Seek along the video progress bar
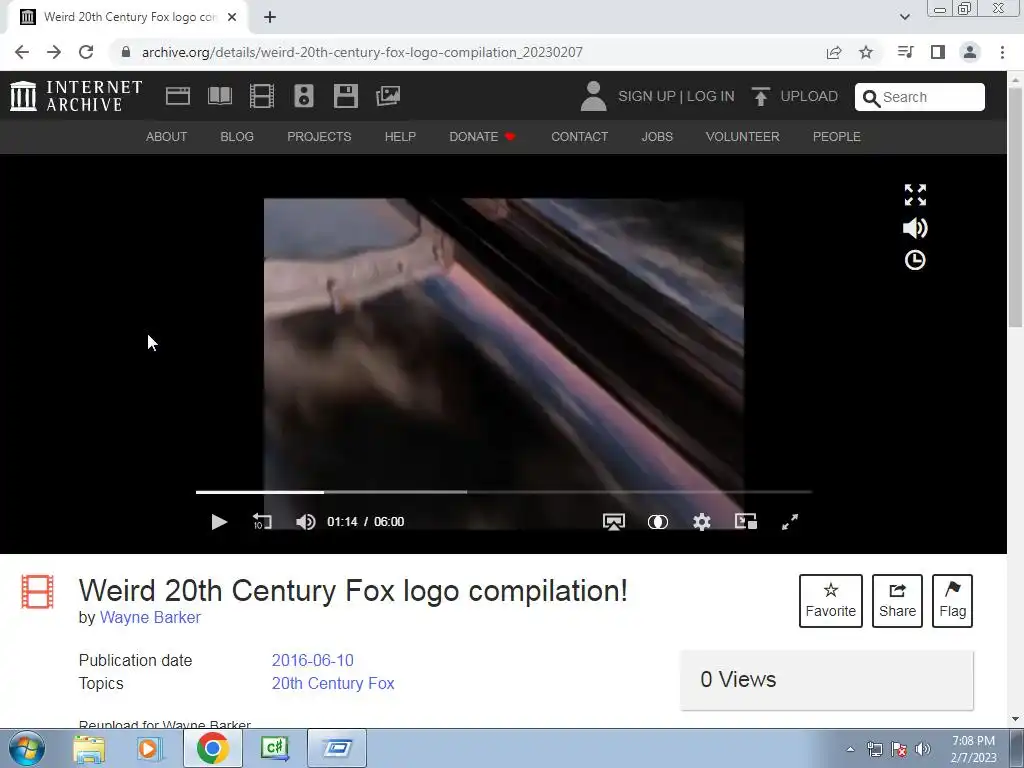The image size is (1024, 768). click(x=504, y=492)
